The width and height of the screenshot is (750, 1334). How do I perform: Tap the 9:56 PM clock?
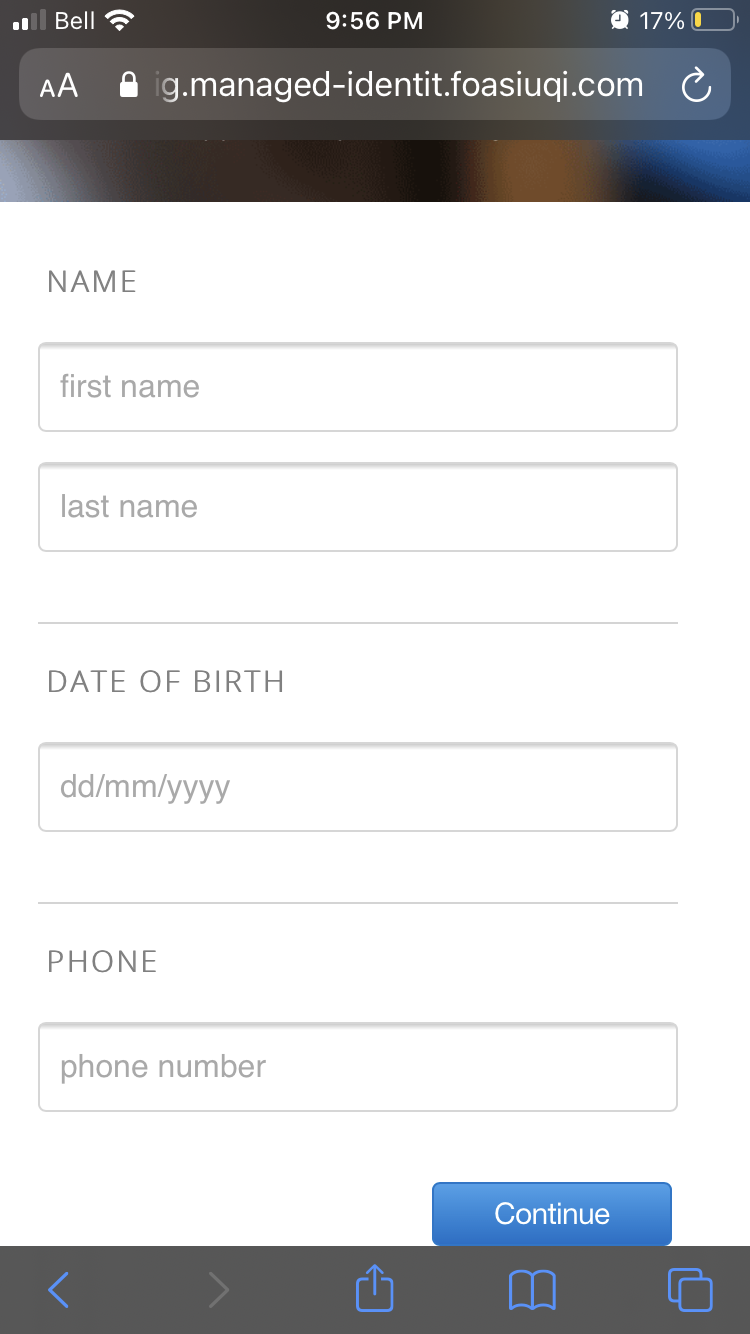coord(375,20)
